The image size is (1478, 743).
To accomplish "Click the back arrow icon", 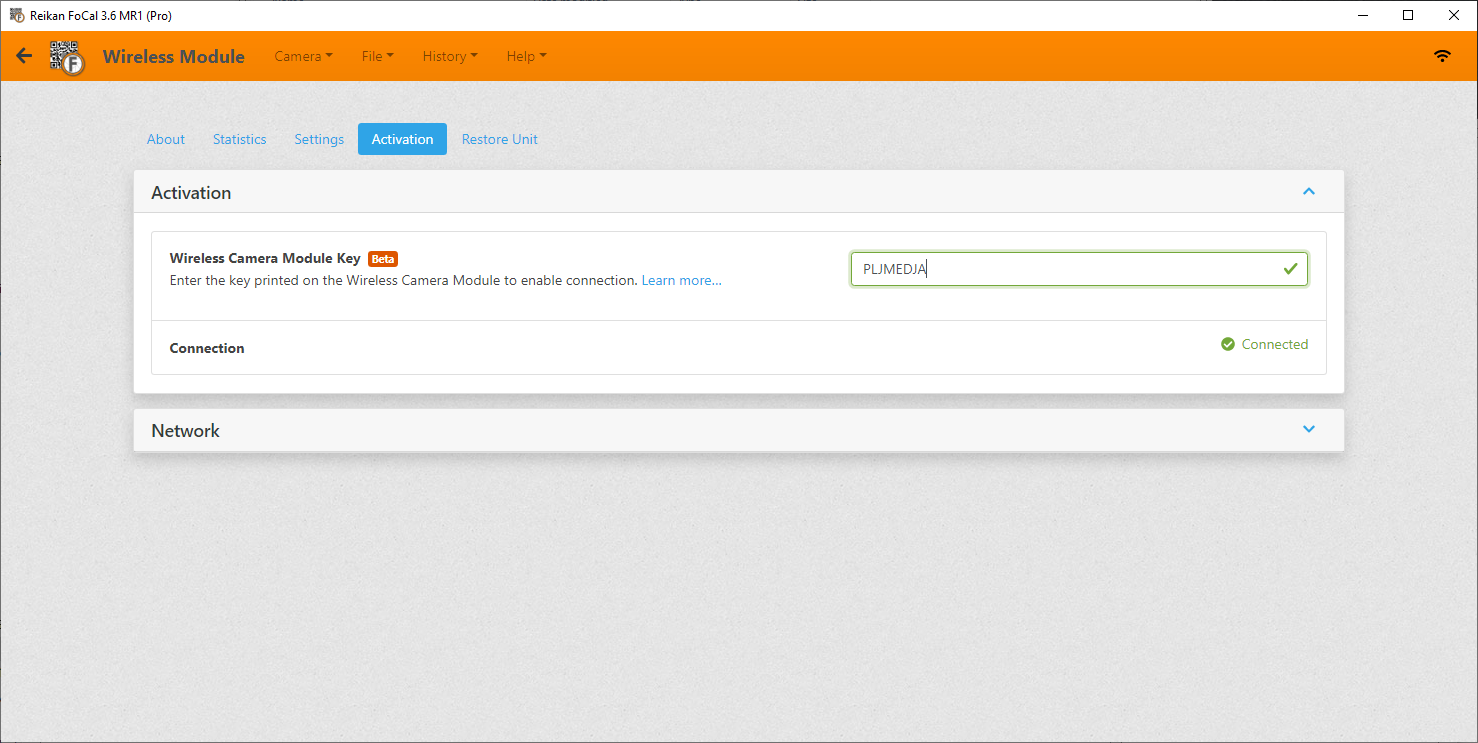I will [24, 56].
